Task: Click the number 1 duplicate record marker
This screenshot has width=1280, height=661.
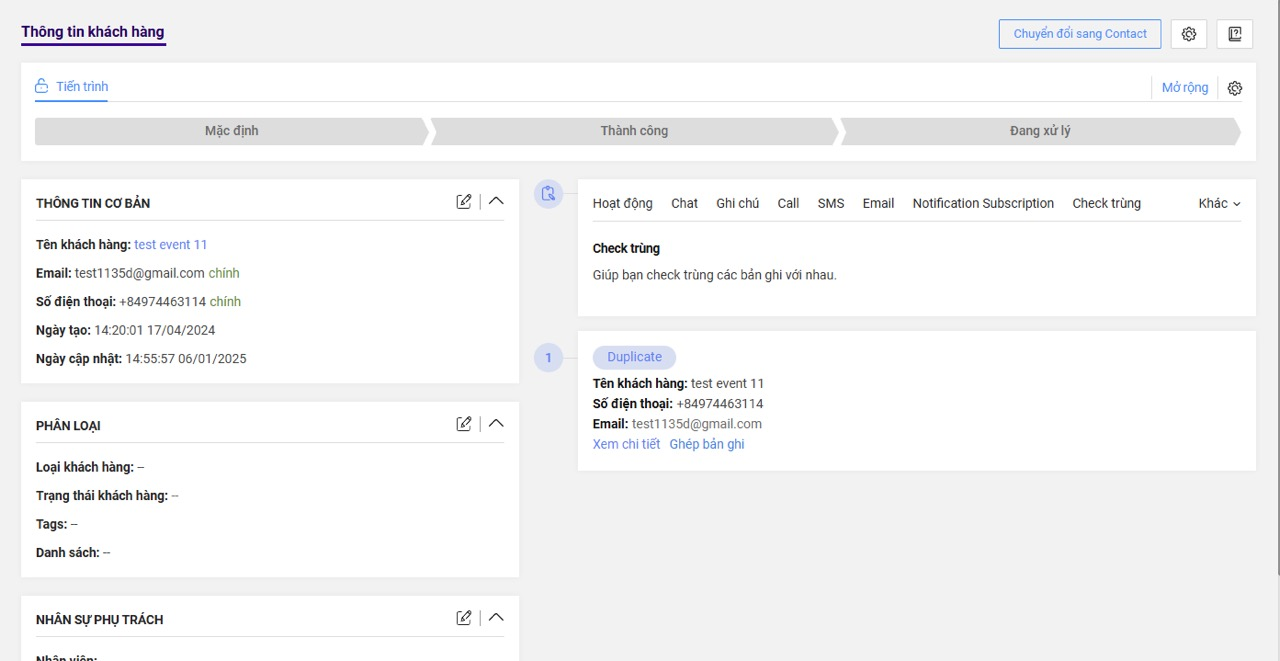Action: 548,358
